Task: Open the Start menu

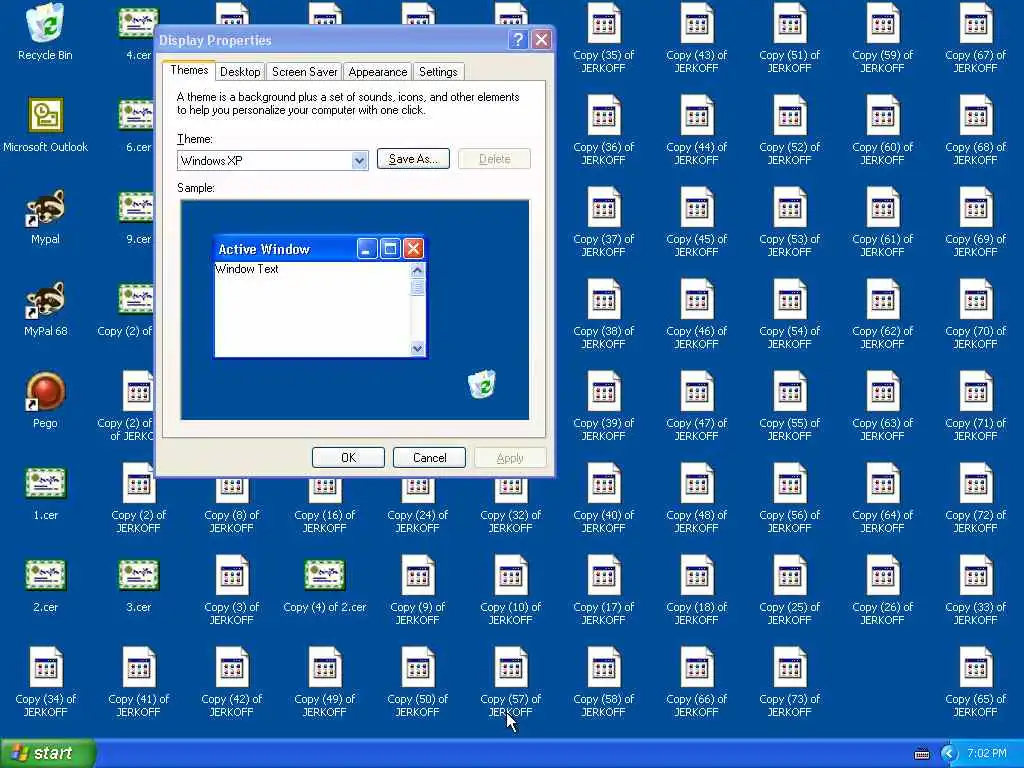Action: [47, 753]
